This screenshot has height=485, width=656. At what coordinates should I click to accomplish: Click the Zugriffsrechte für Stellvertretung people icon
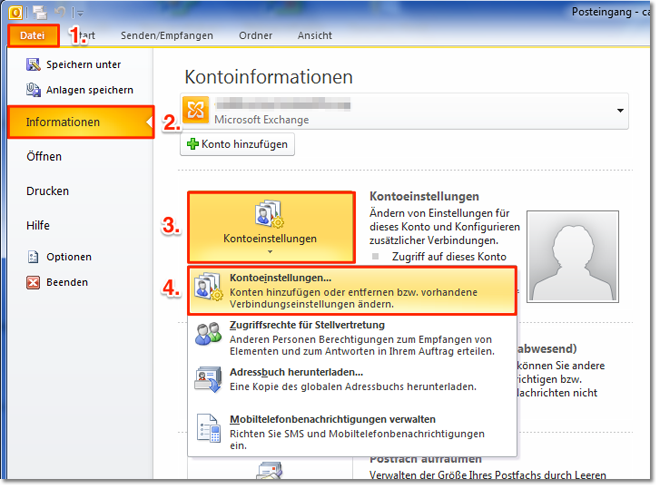[208, 334]
